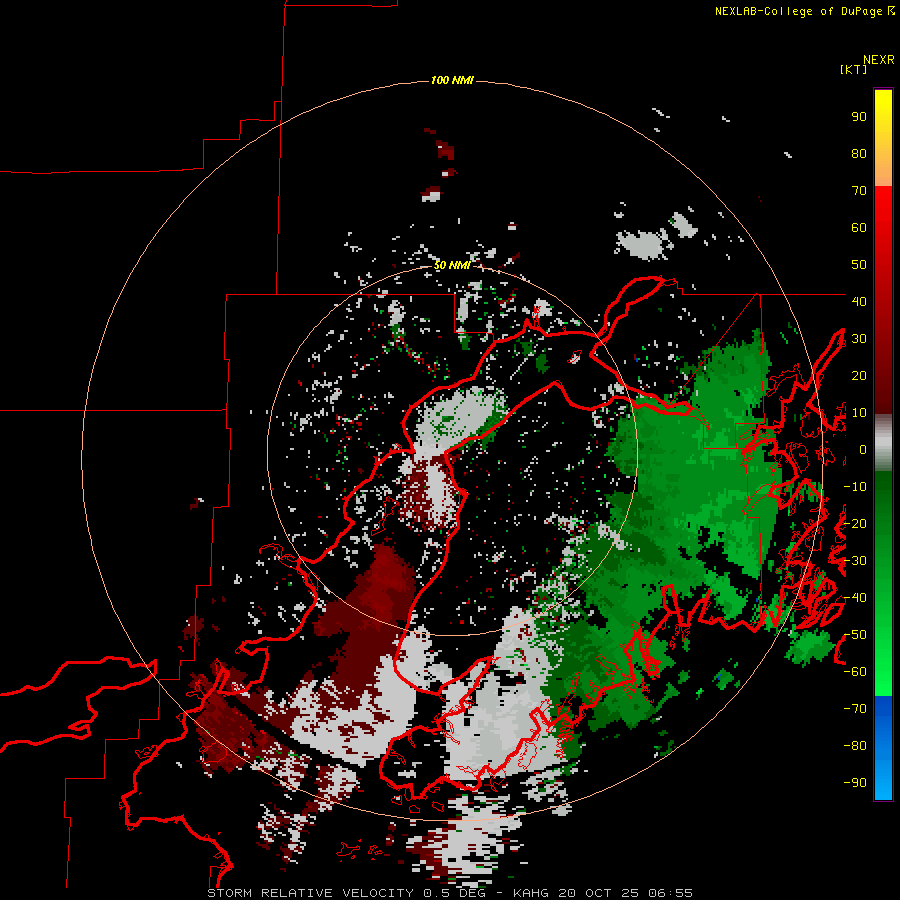900x900 pixels.
Task: Click the -80 value on the velocity scale
Action: tap(855, 746)
